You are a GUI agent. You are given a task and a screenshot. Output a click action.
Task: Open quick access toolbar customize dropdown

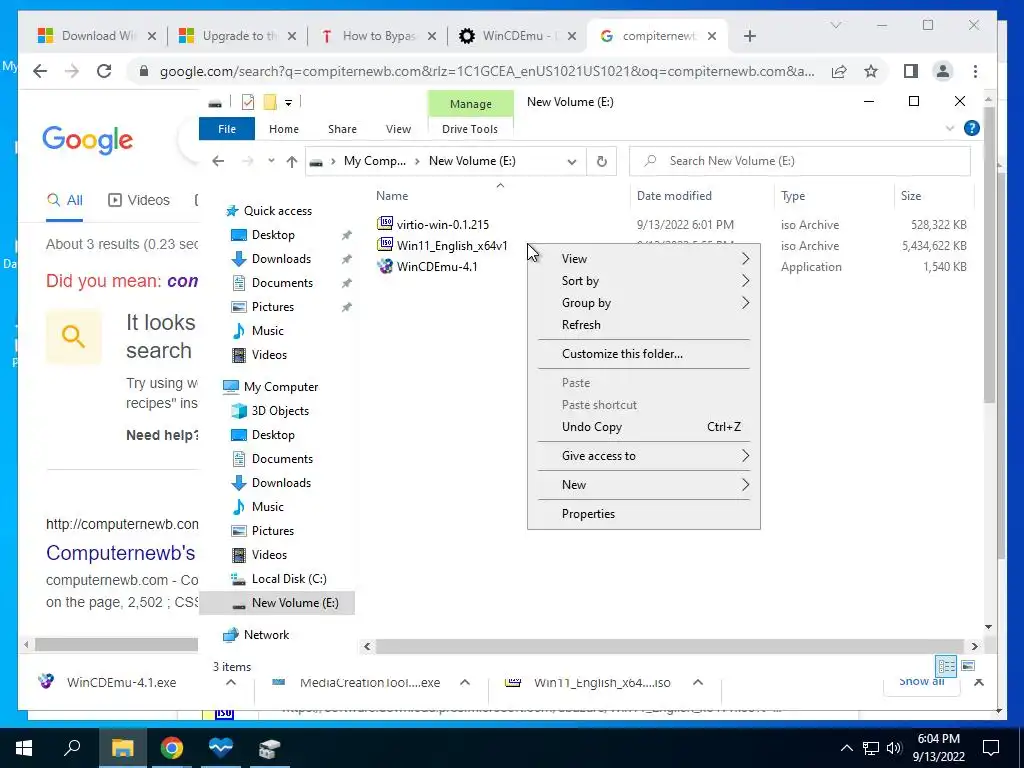pos(288,103)
